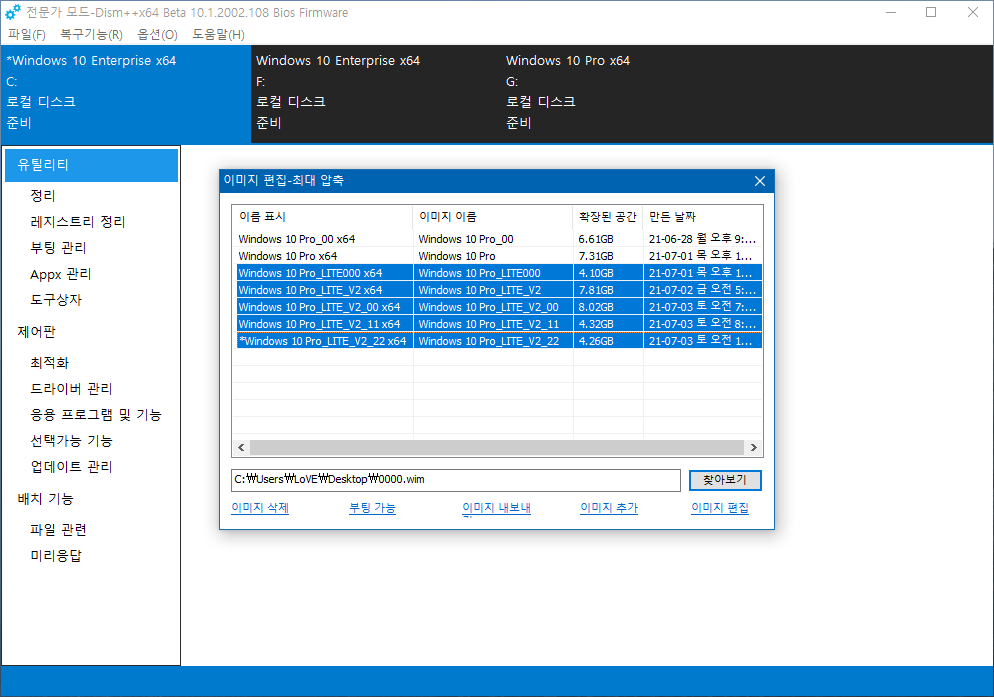Select the Windows 10 Pro G: image tile
This screenshot has width=994, height=697.
point(626,93)
